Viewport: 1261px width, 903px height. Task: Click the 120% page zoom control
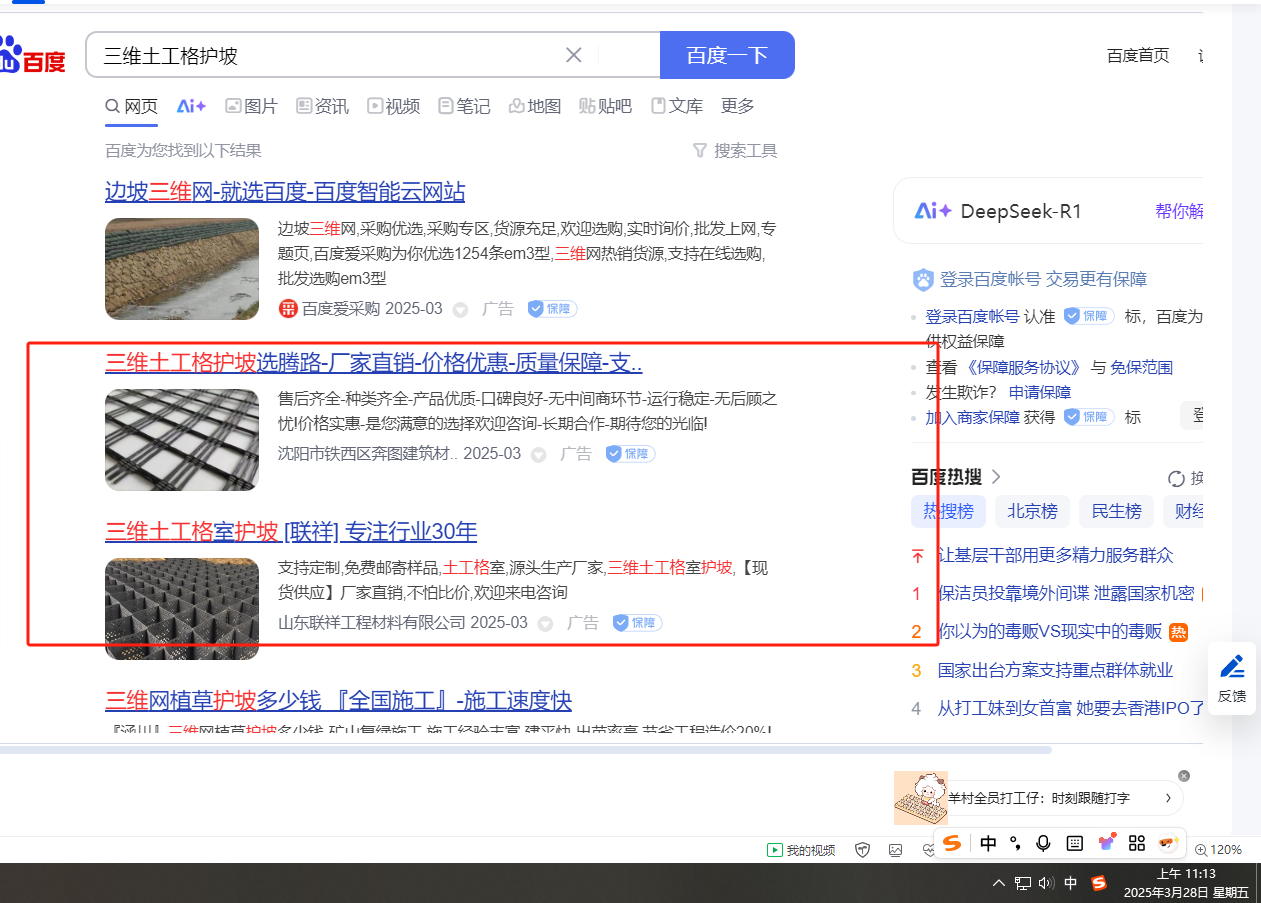point(1218,850)
